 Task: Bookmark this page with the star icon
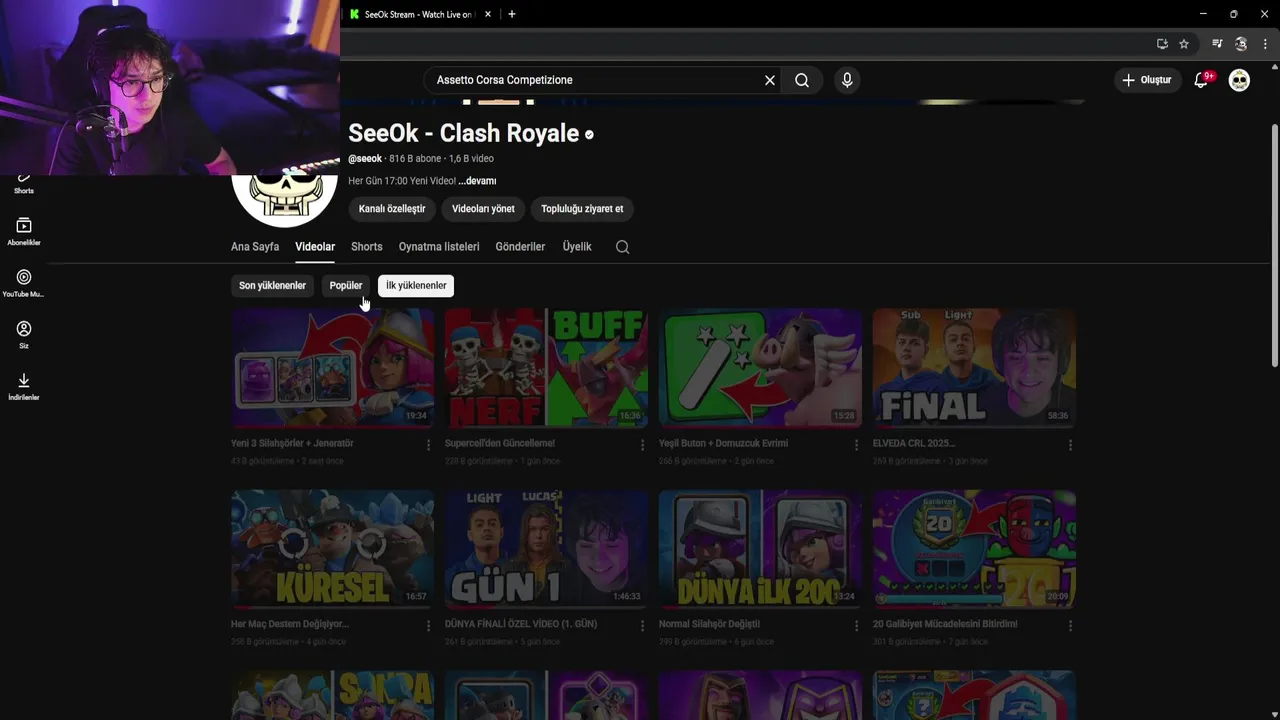[x=1184, y=44]
